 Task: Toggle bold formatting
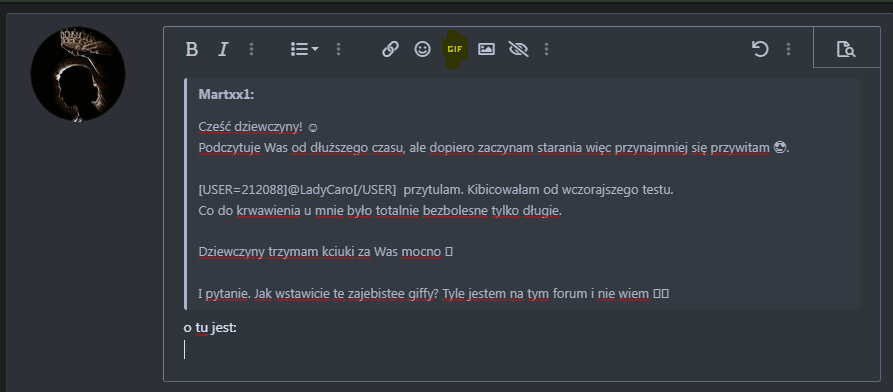tap(192, 50)
